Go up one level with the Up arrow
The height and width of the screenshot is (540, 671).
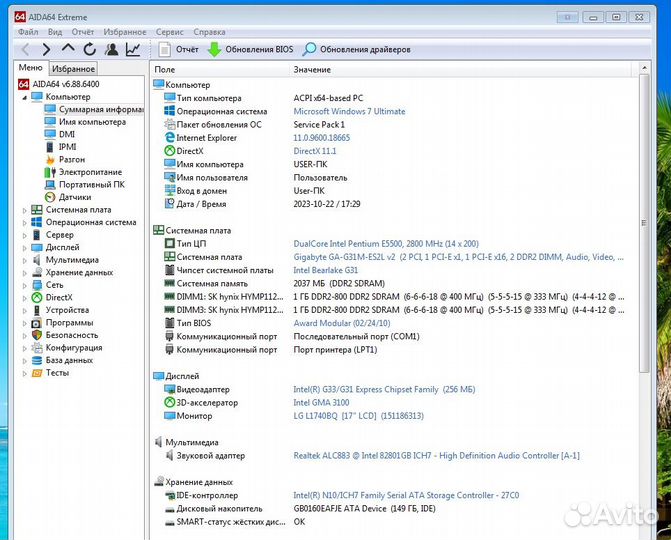coord(68,49)
